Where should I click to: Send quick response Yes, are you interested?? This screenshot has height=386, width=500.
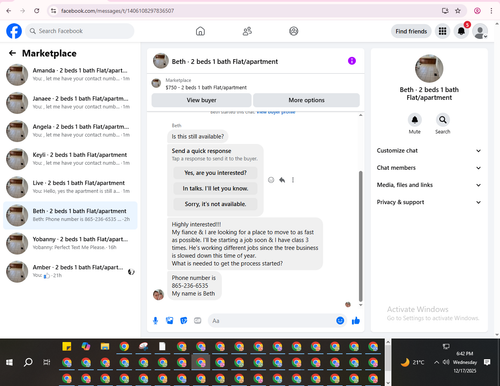215,173
